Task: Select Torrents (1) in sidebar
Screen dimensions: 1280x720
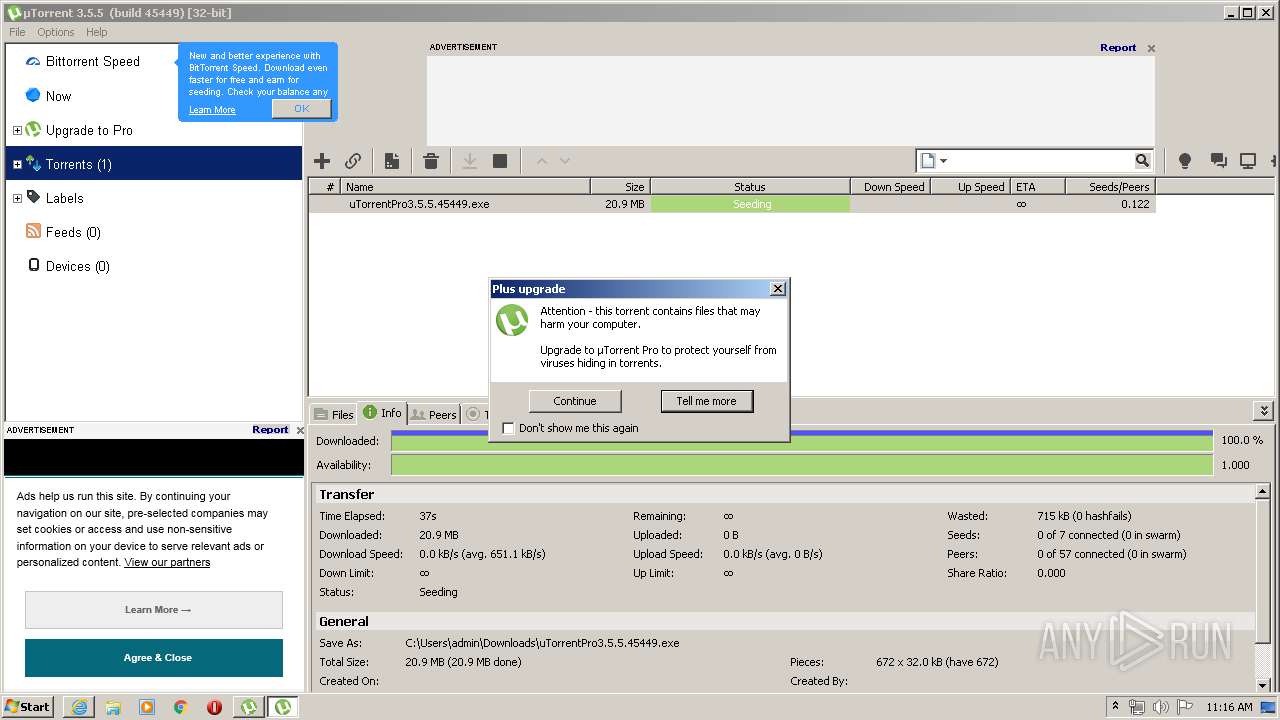Action: click(x=154, y=164)
